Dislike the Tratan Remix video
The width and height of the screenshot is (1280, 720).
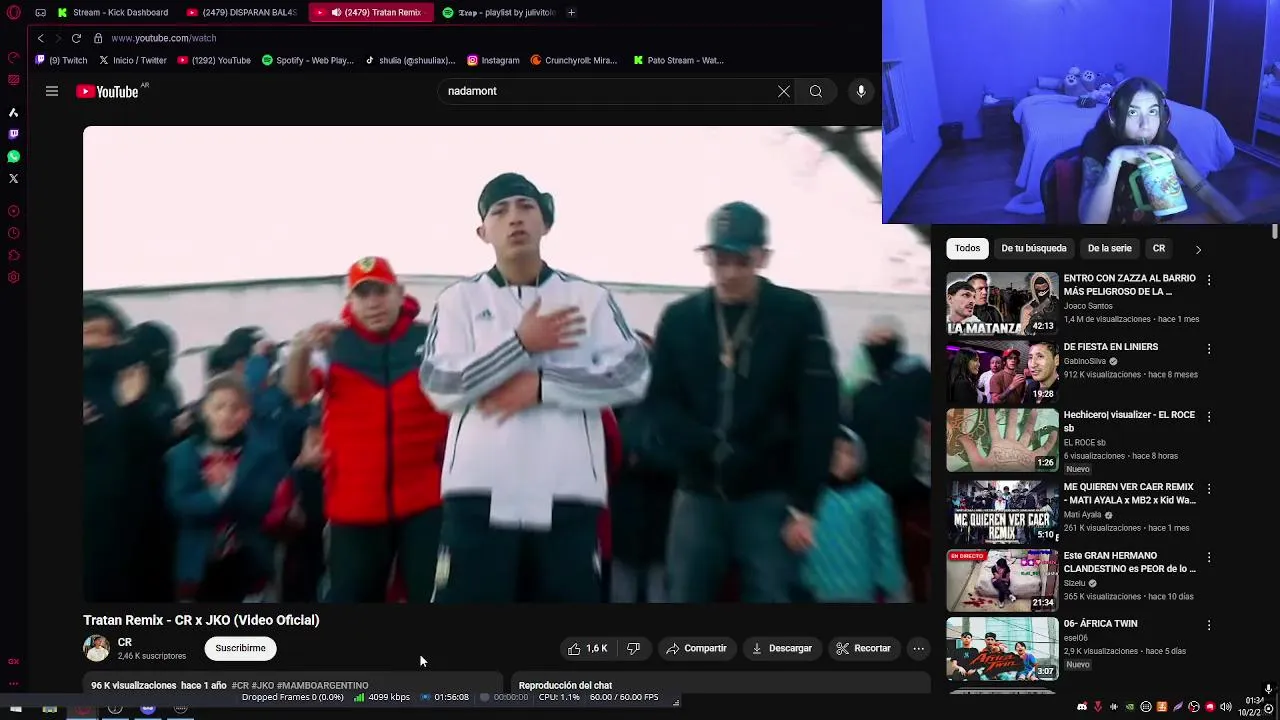pos(633,648)
